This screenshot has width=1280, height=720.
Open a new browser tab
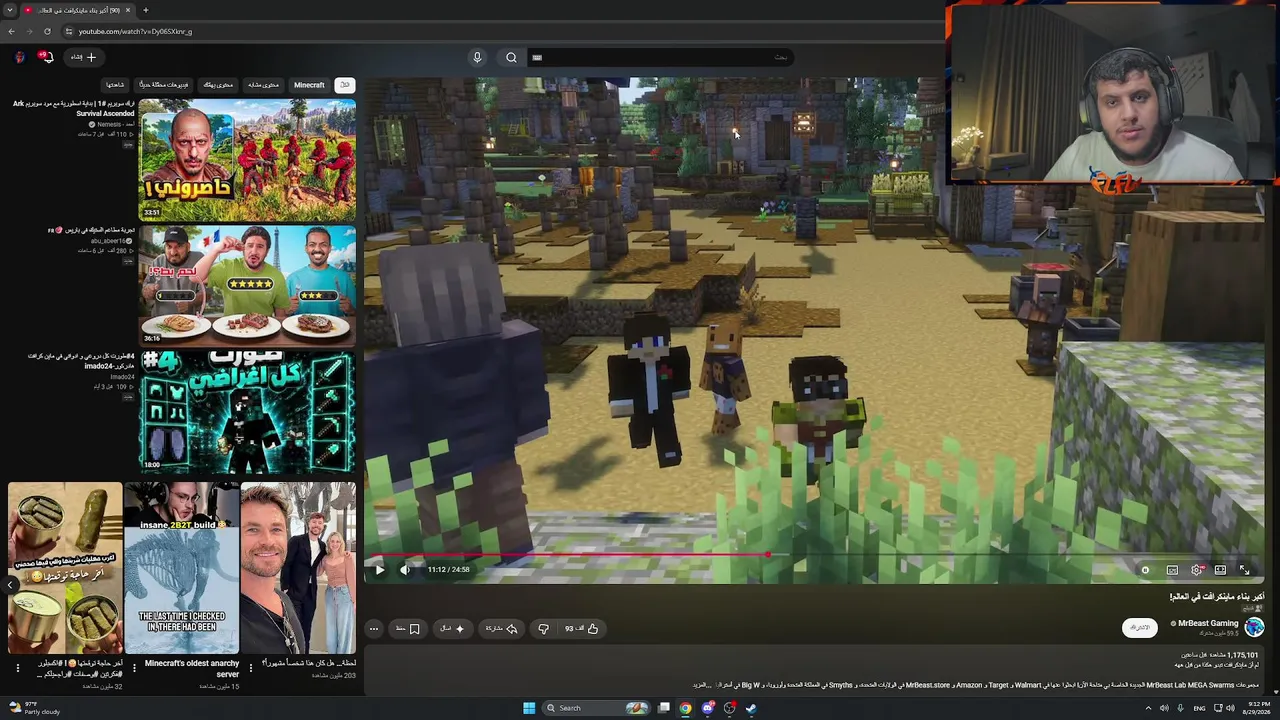tap(145, 10)
